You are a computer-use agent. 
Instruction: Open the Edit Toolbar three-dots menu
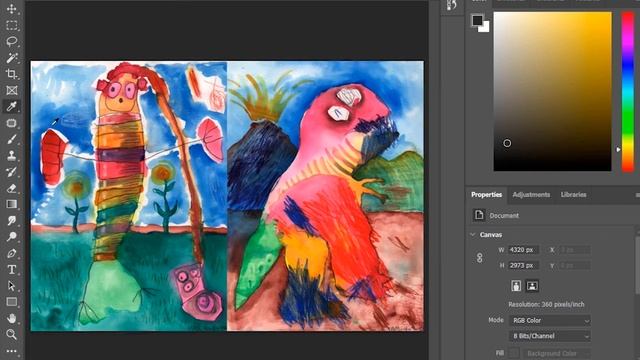(11, 351)
